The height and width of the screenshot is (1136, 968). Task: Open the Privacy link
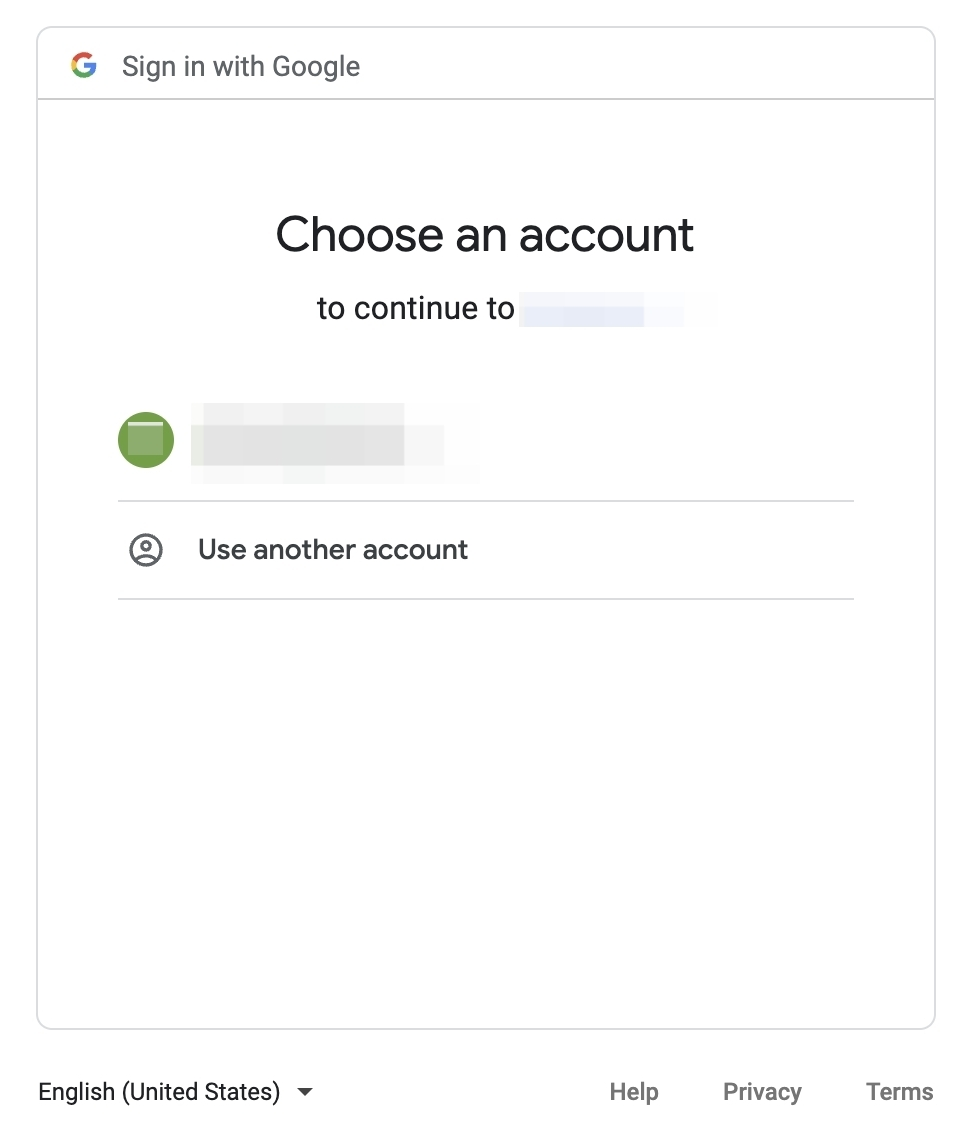click(x=762, y=1092)
